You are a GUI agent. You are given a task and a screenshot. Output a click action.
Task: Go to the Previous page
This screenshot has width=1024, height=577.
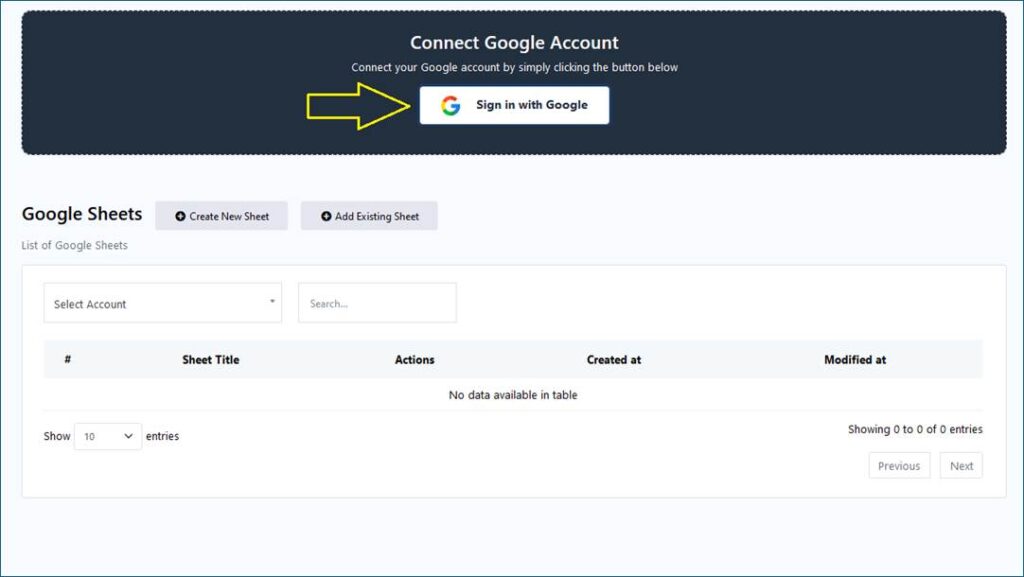point(898,466)
